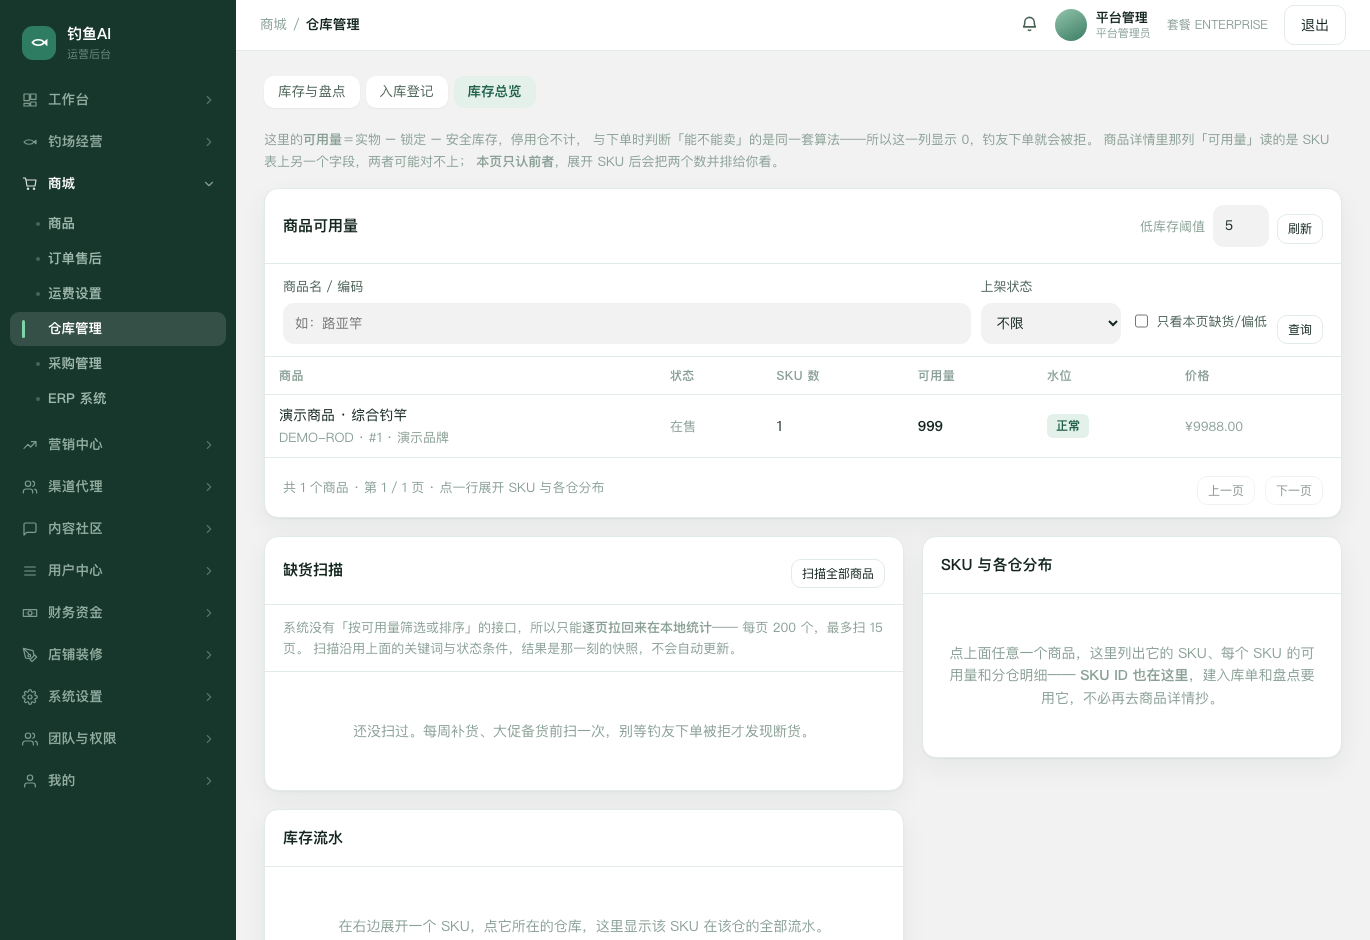Image resolution: width=1370 pixels, height=940 pixels.
Task: Expand 演示商品 · 综合钓竿 row
Action: (x=802, y=426)
